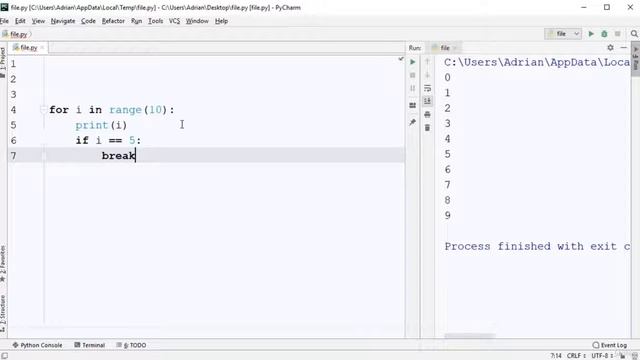
Task: Open the Refactor menu
Action: tap(113, 21)
